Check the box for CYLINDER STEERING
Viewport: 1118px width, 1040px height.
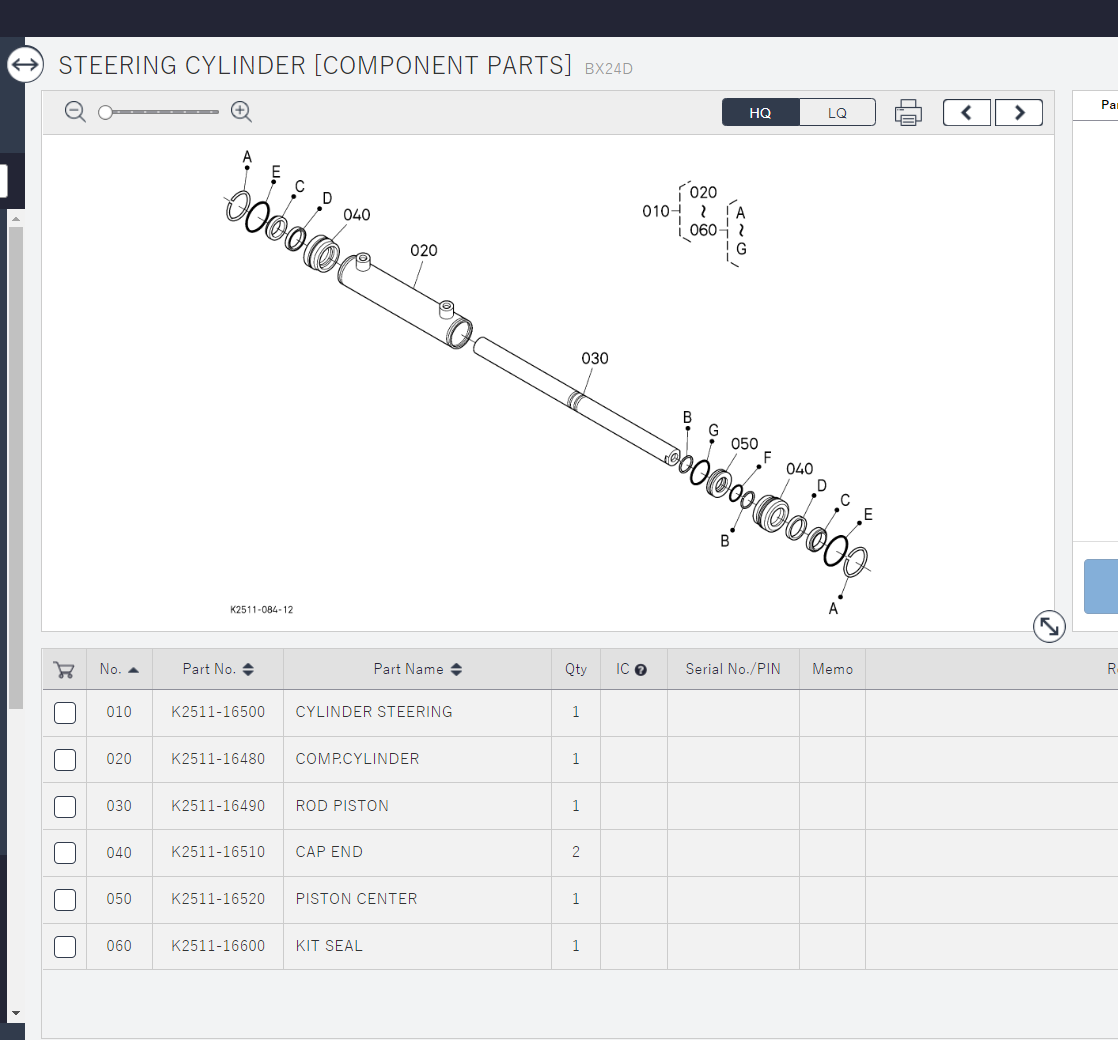[x=65, y=712]
